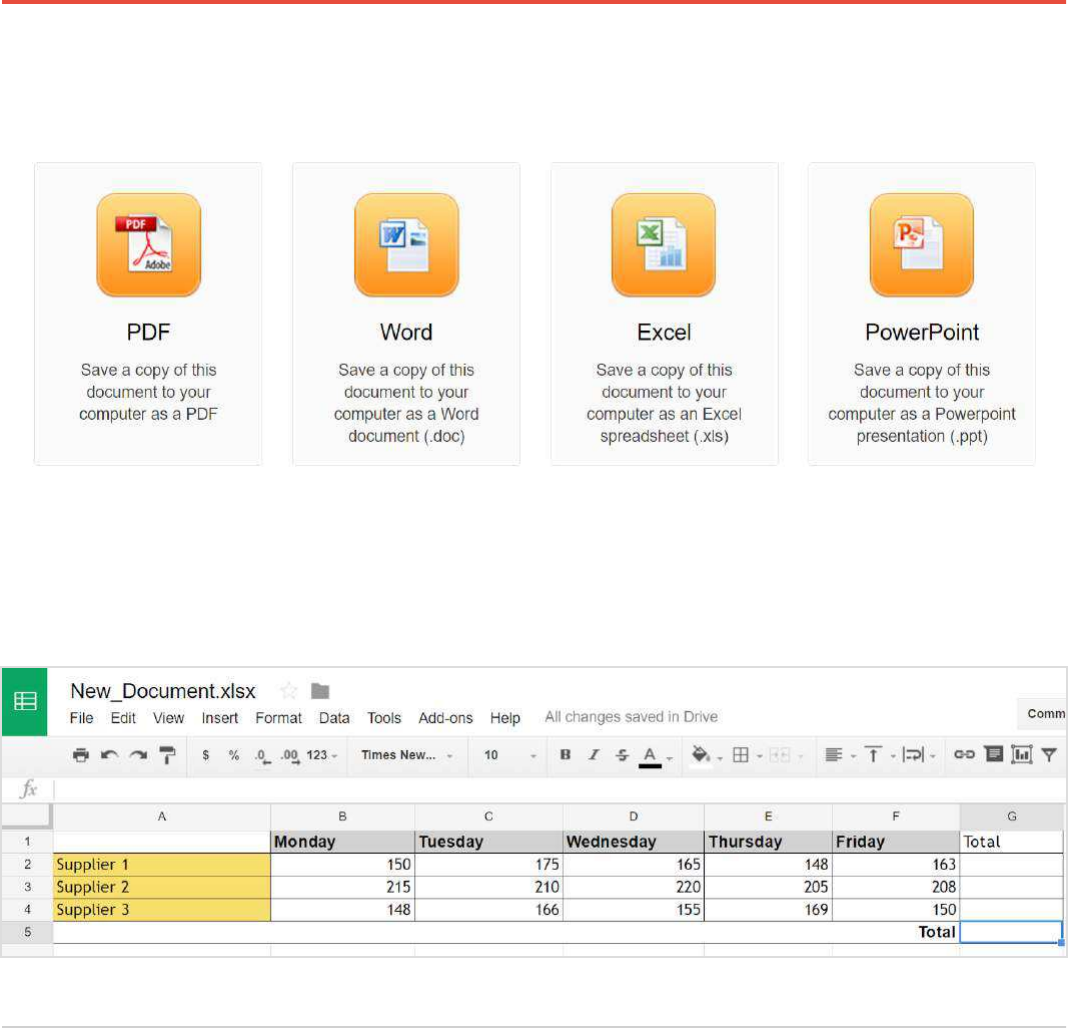The height and width of the screenshot is (1028, 1068).
Task: Click the PowerPoint heading link
Action: point(922,332)
